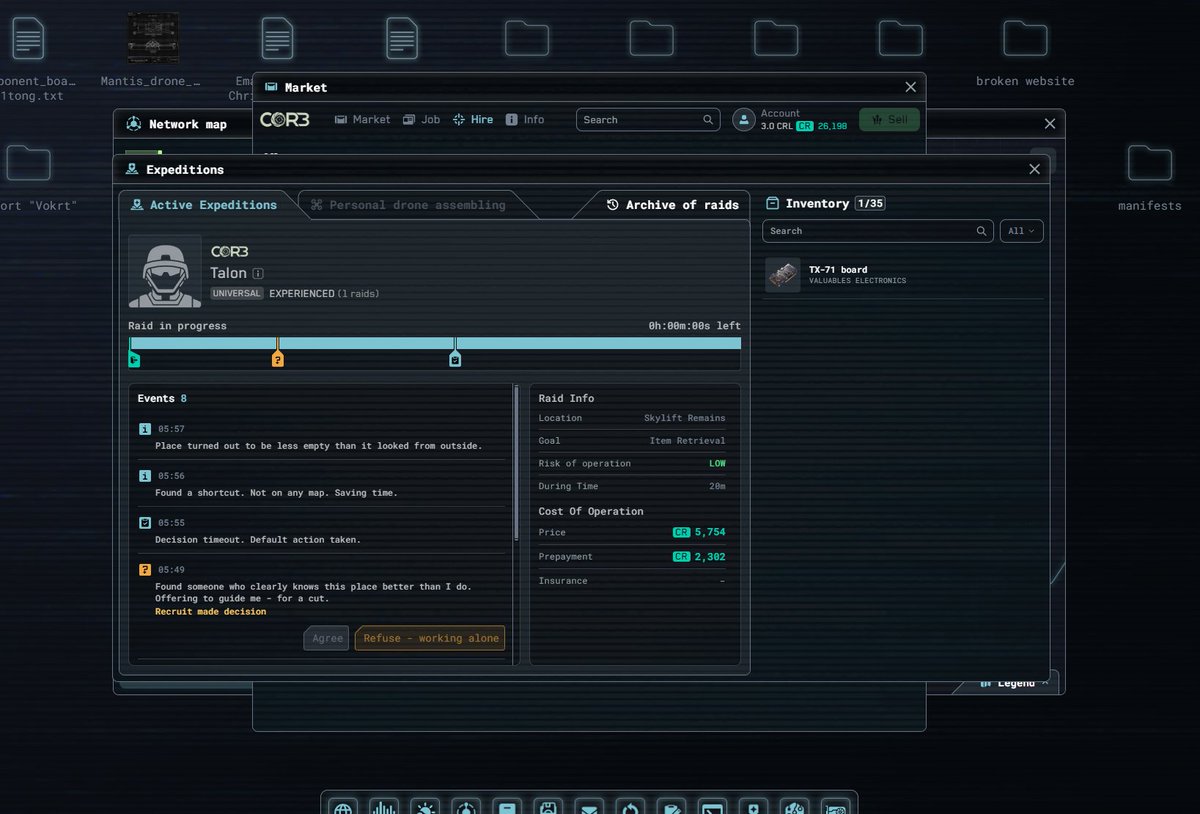Viewport: 1200px width, 814px height.
Task: Click the Inventory panel icon
Action: (772, 203)
